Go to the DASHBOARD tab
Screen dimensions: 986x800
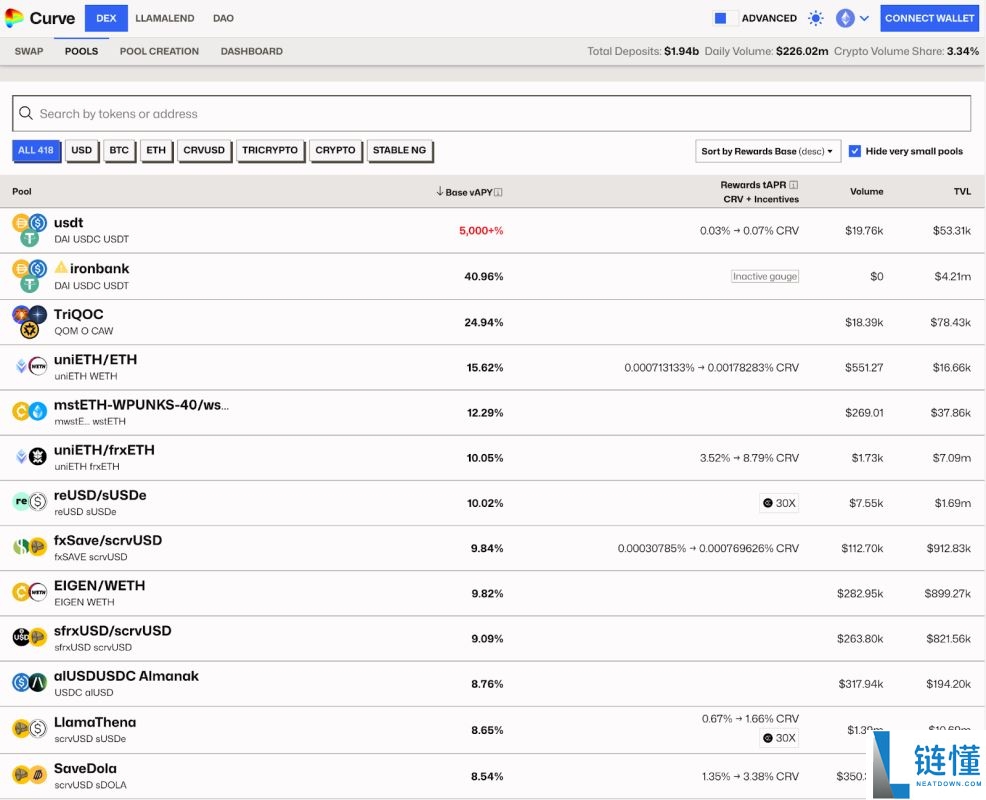pos(252,51)
